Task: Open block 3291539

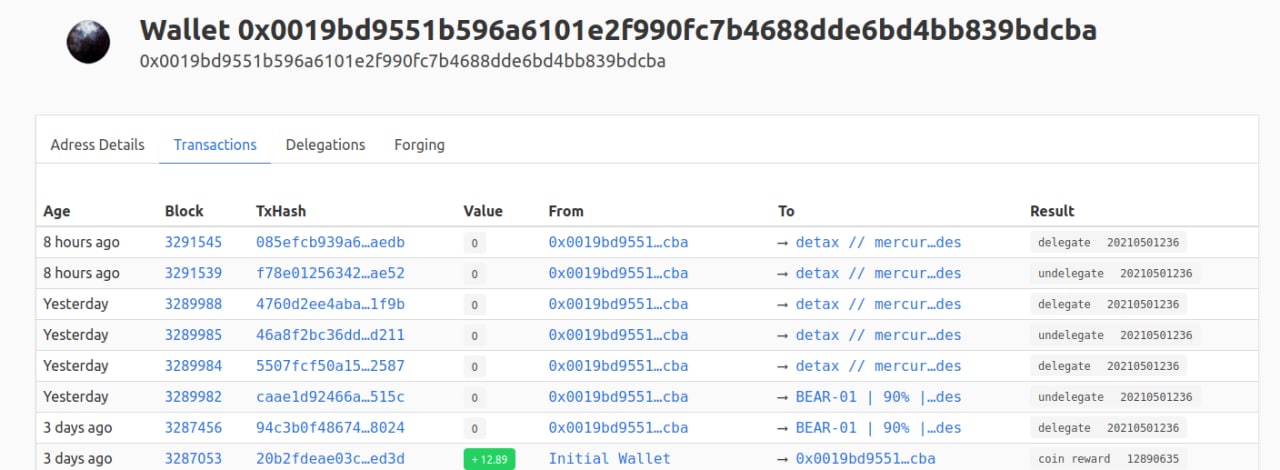Action: tap(193, 273)
